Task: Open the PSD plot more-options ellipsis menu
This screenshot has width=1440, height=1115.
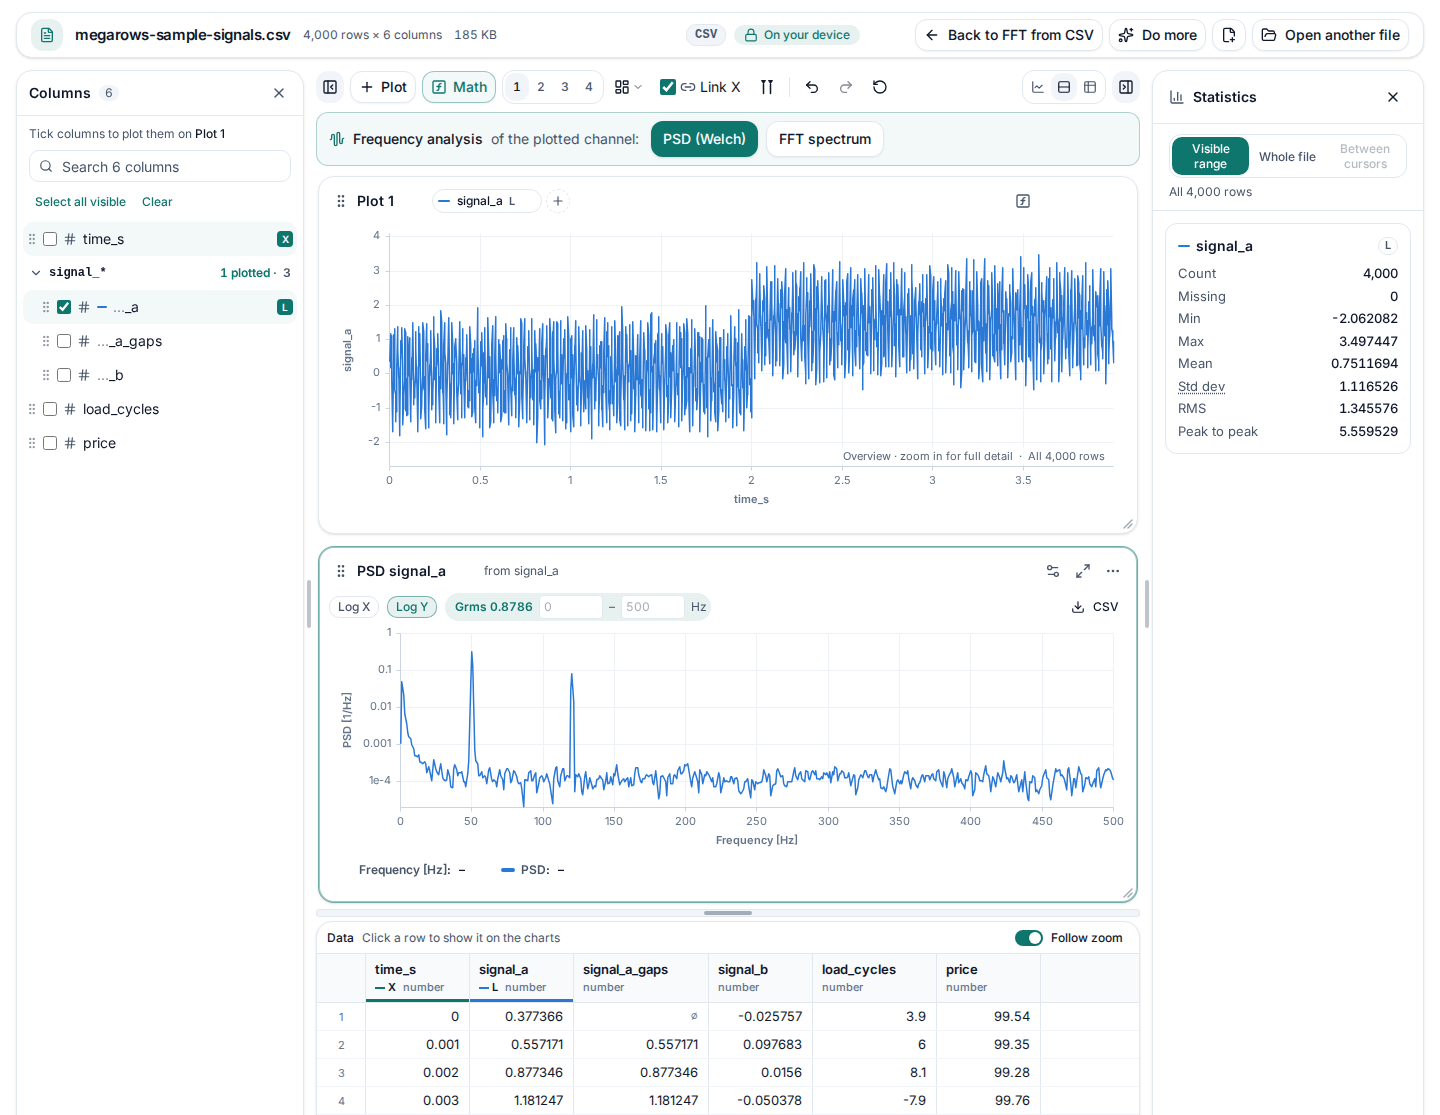Action: tap(1113, 571)
